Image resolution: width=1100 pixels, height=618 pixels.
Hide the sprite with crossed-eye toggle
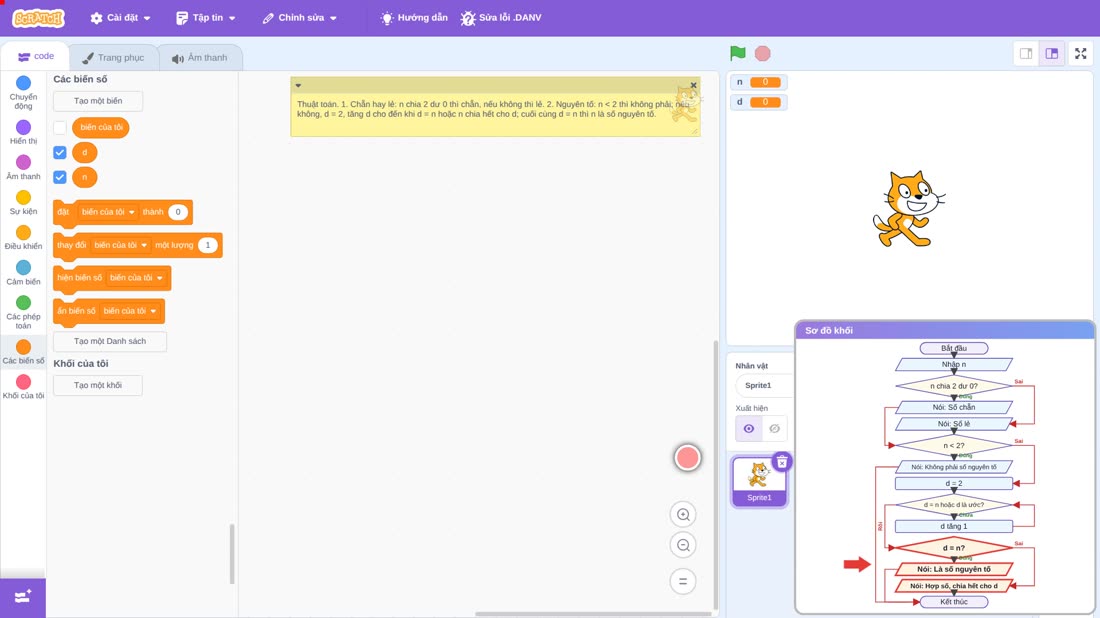774,429
